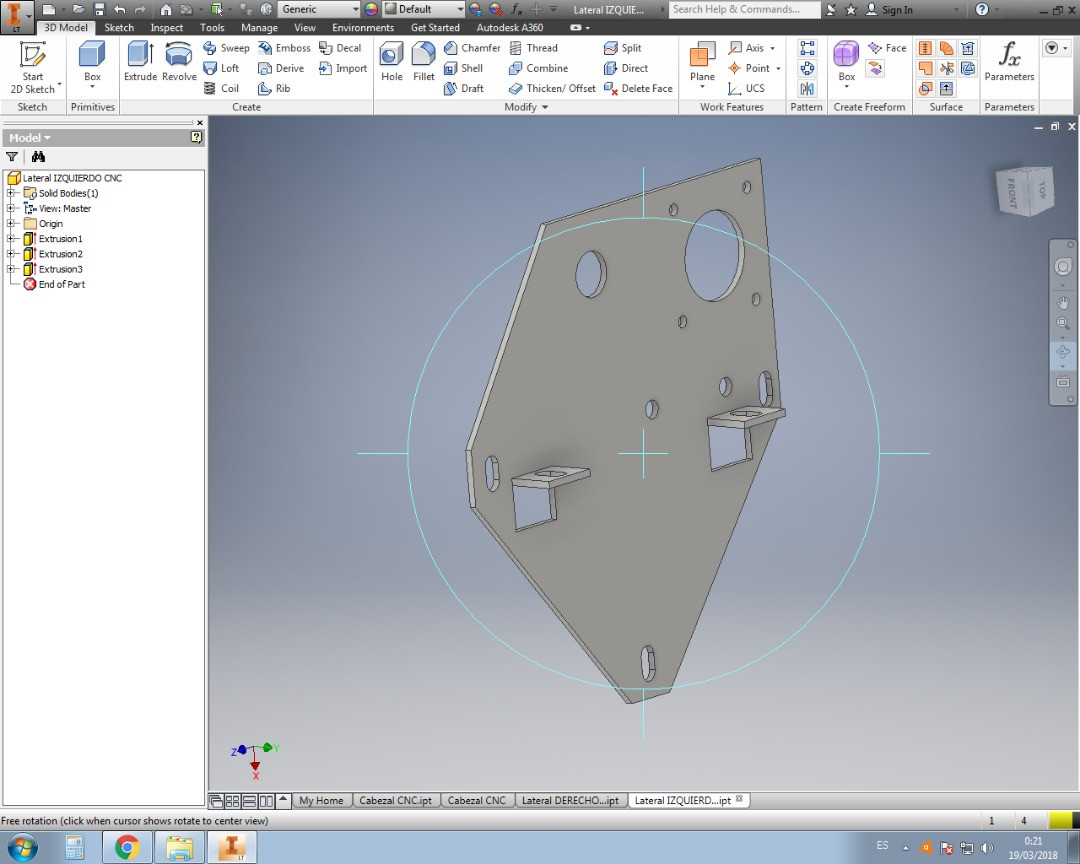Choose the Sweep command
Screen dimensions: 1080x864
point(226,48)
